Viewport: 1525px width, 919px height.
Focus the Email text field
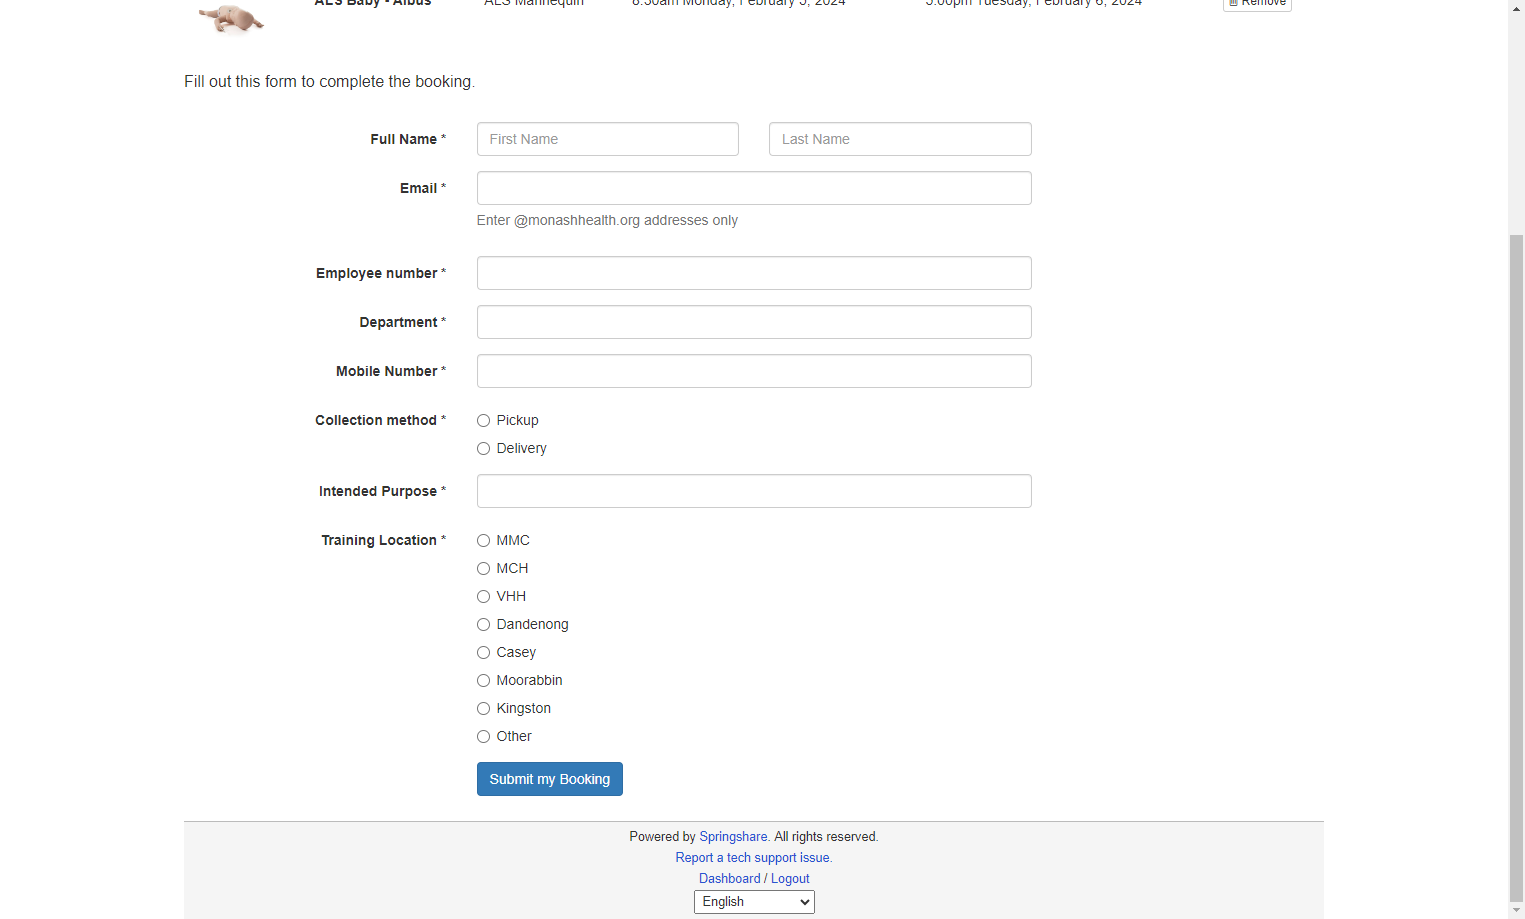click(754, 188)
